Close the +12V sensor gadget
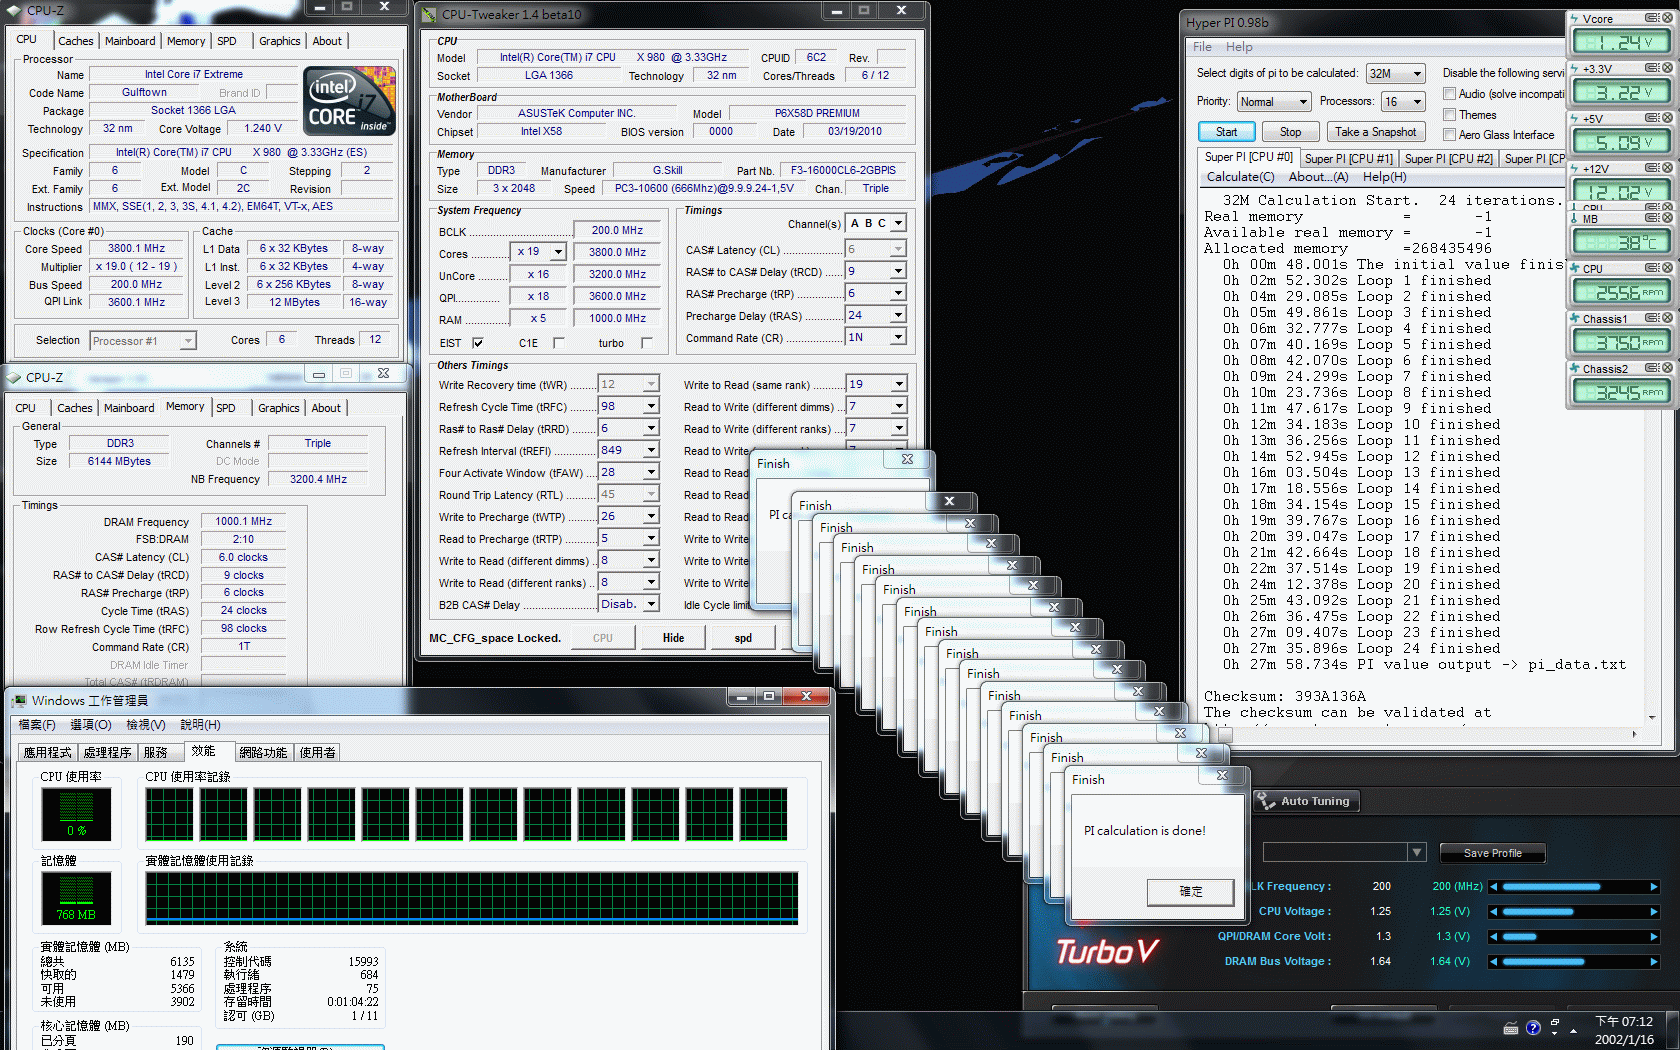The width and height of the screenshot is (1680, 1050). 1667,168
